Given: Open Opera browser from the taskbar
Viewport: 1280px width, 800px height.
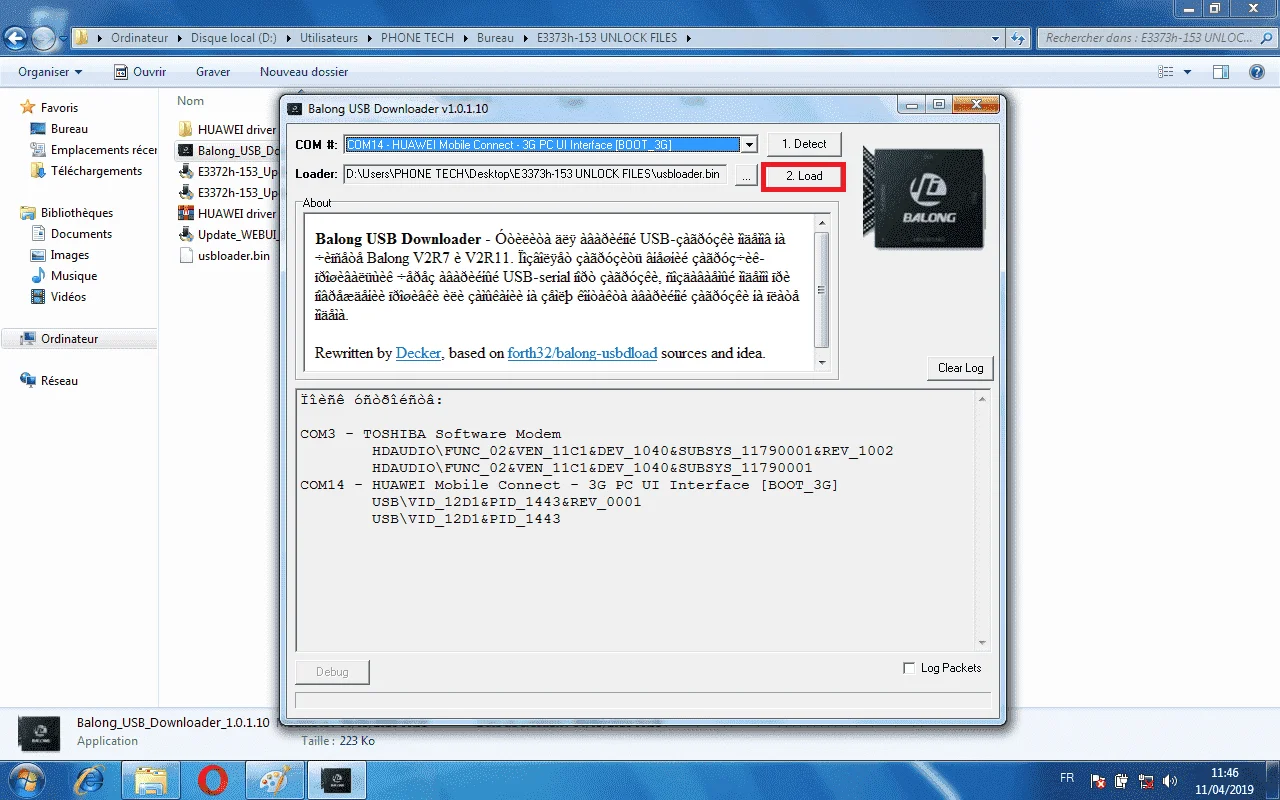Looking at the screenshot, I should point(213,779).
